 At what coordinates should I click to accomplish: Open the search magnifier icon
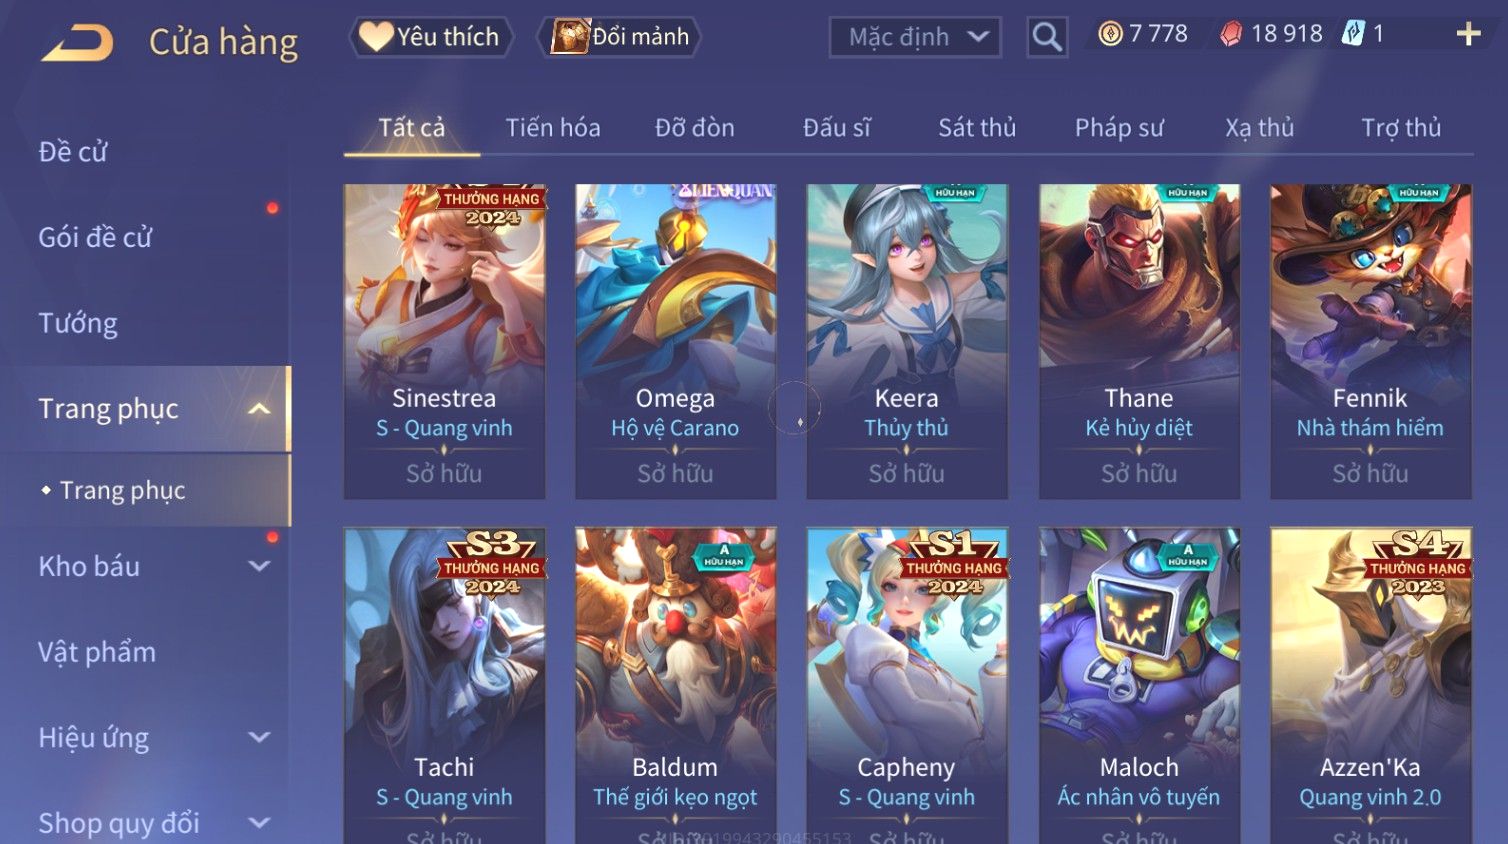pyautogui.click(x=1047, y=37)
